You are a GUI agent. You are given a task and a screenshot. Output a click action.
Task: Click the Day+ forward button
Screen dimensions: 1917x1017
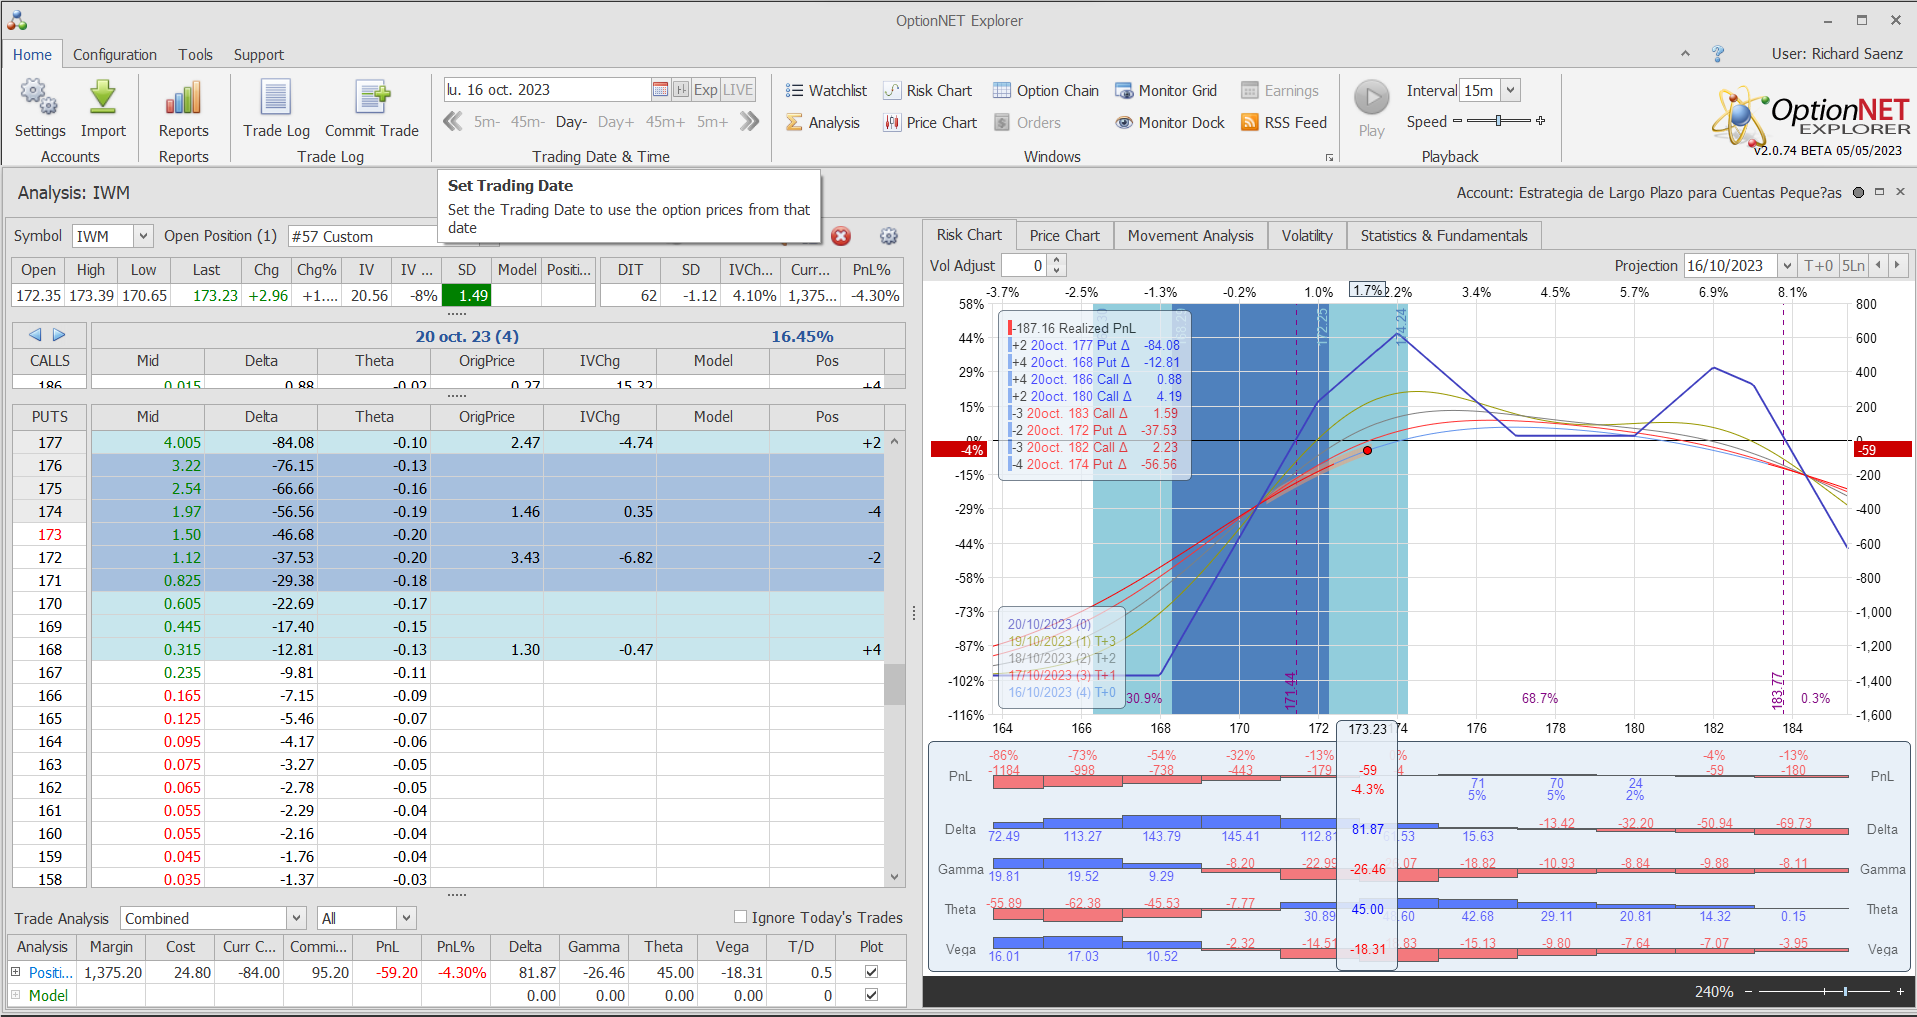click(x=615, y=122)
